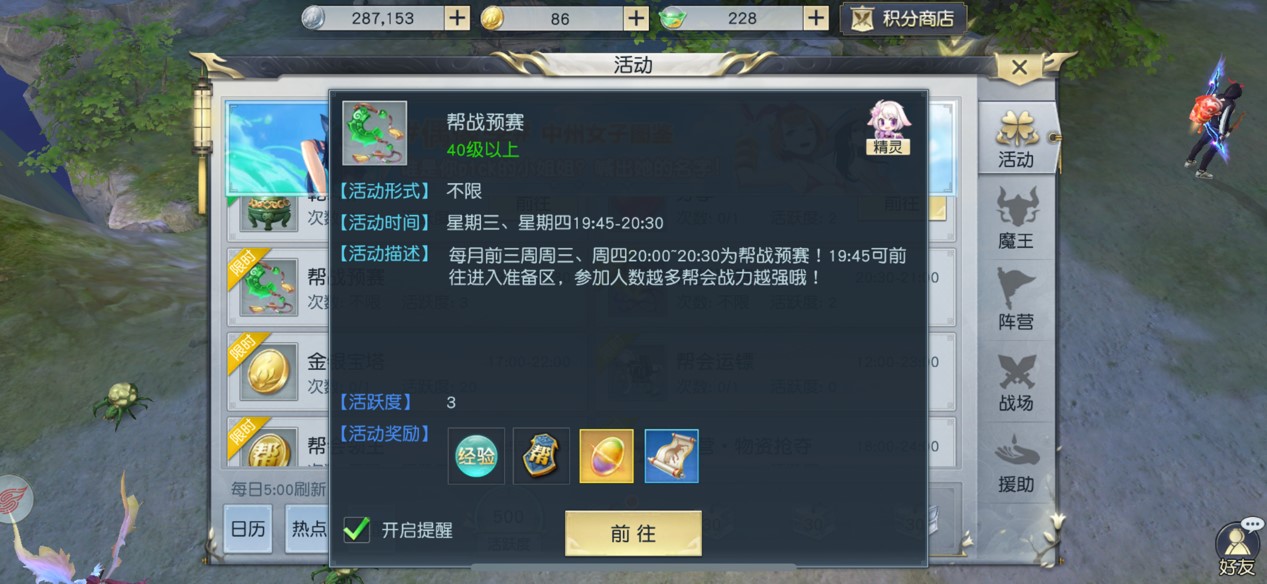This screenshot has height=584, width=1267.
Task: Click the 前往 go button
Action: [633, 534]
